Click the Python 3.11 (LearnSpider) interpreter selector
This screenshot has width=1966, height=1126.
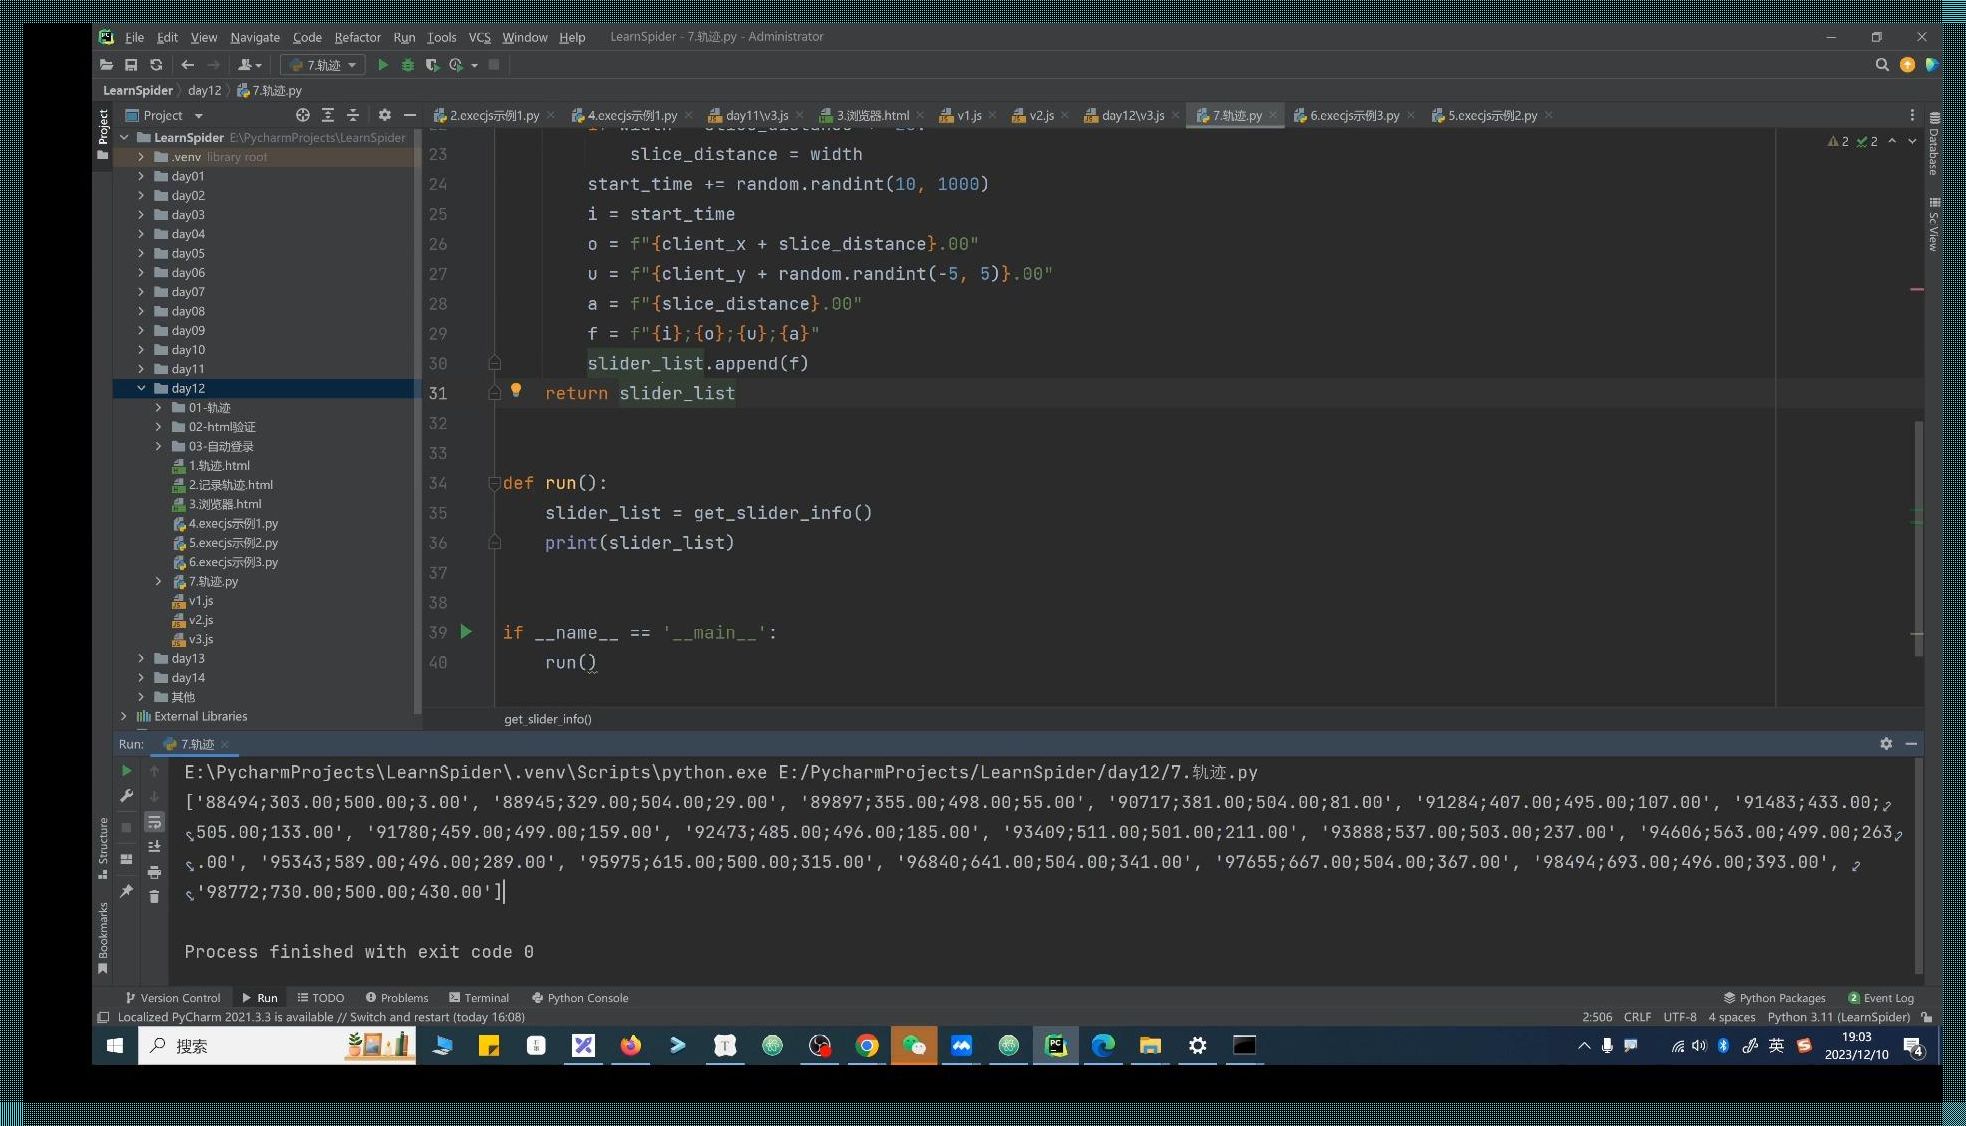click(x=1838, y=1017)
